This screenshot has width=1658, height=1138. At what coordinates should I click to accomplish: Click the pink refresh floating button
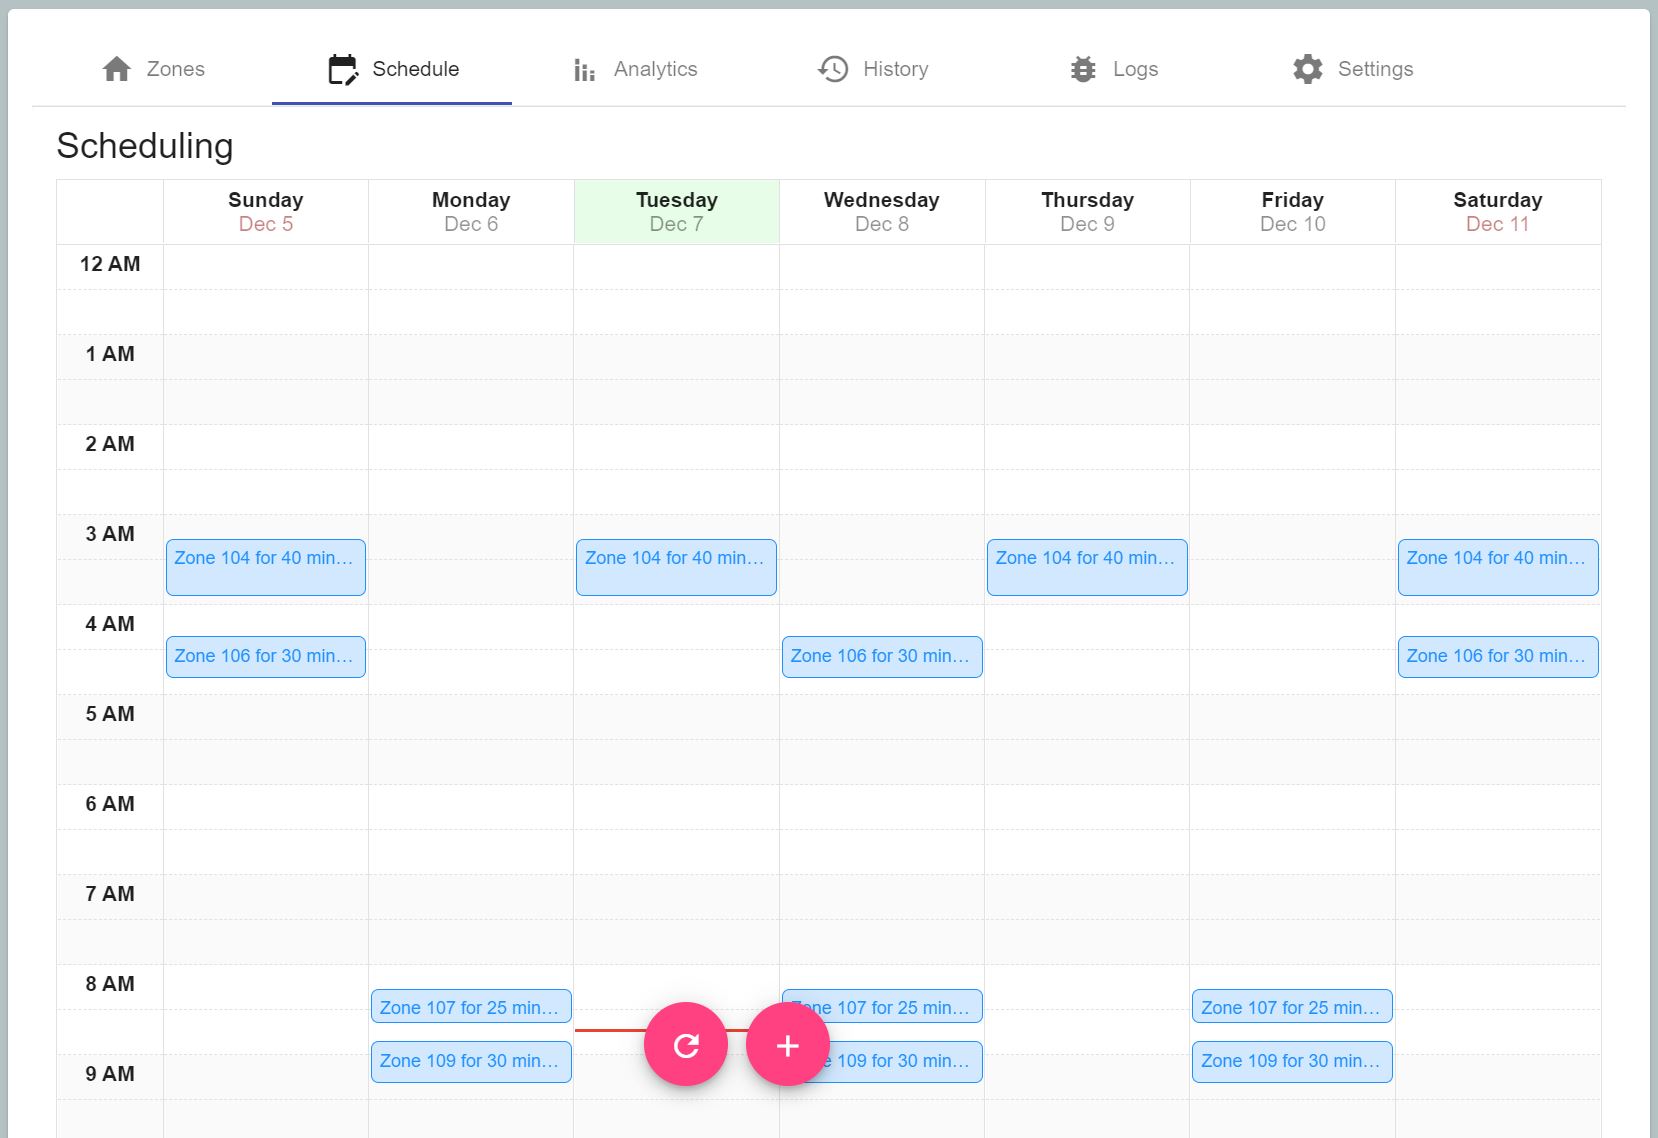[686, 1044]
